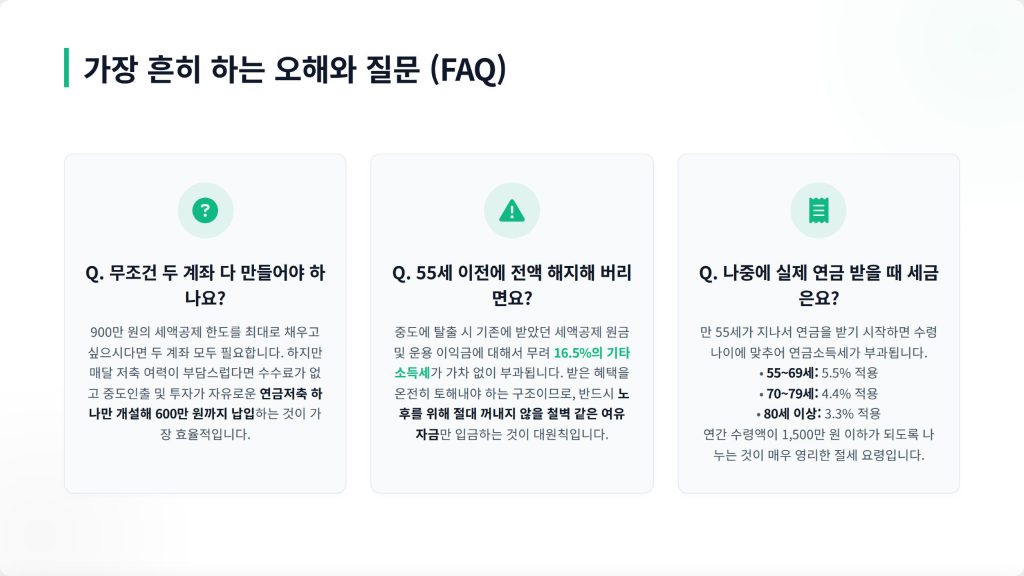Click the bold 600만 원까지 납입 text
This screenshot has height=576, width=1024.
pyautogui.click(x=205, y=414)
